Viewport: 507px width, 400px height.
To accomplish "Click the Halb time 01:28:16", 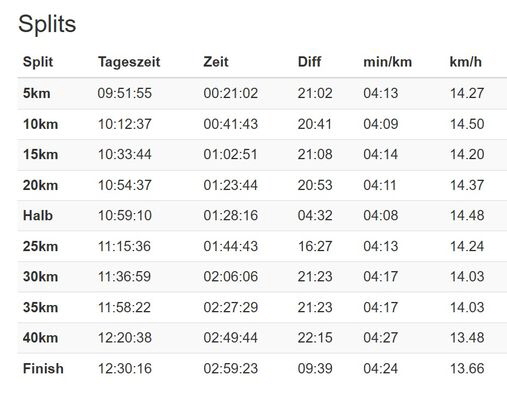I will click(231, 216).
